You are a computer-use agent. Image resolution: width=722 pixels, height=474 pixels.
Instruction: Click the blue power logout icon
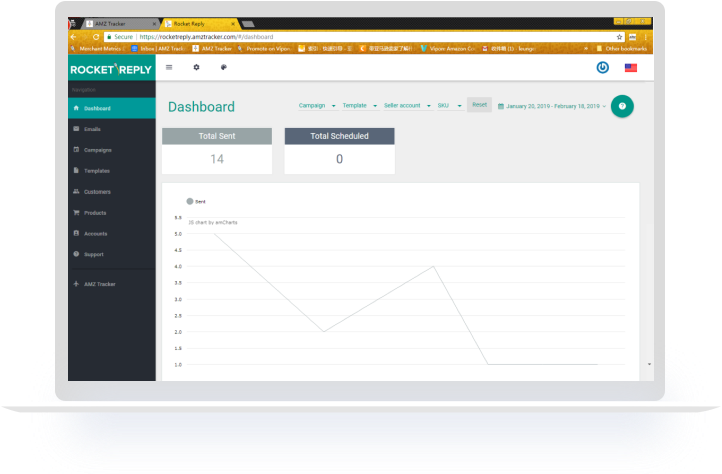point(602,67)
